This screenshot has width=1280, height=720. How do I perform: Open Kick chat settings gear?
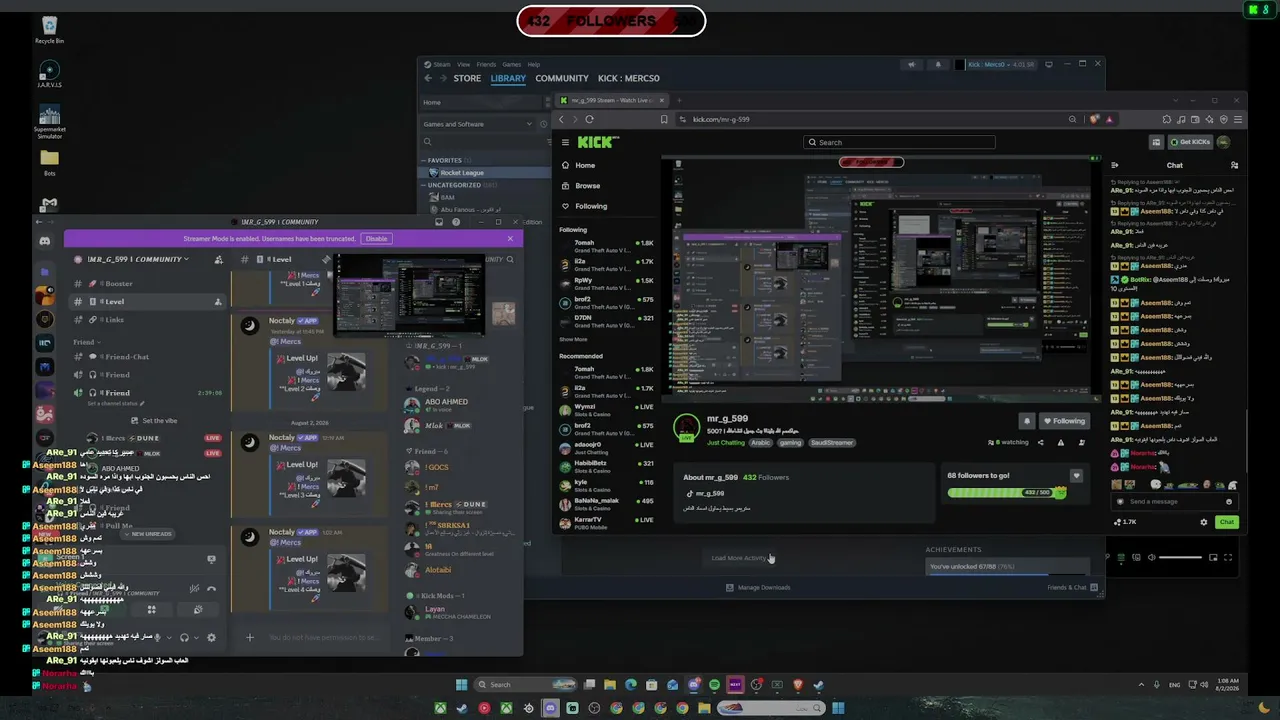click(1204, 522)
